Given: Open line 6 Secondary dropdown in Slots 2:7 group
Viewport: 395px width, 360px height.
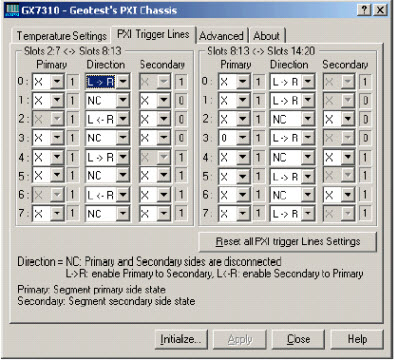Looking at the screenshot, I should 155,195.
